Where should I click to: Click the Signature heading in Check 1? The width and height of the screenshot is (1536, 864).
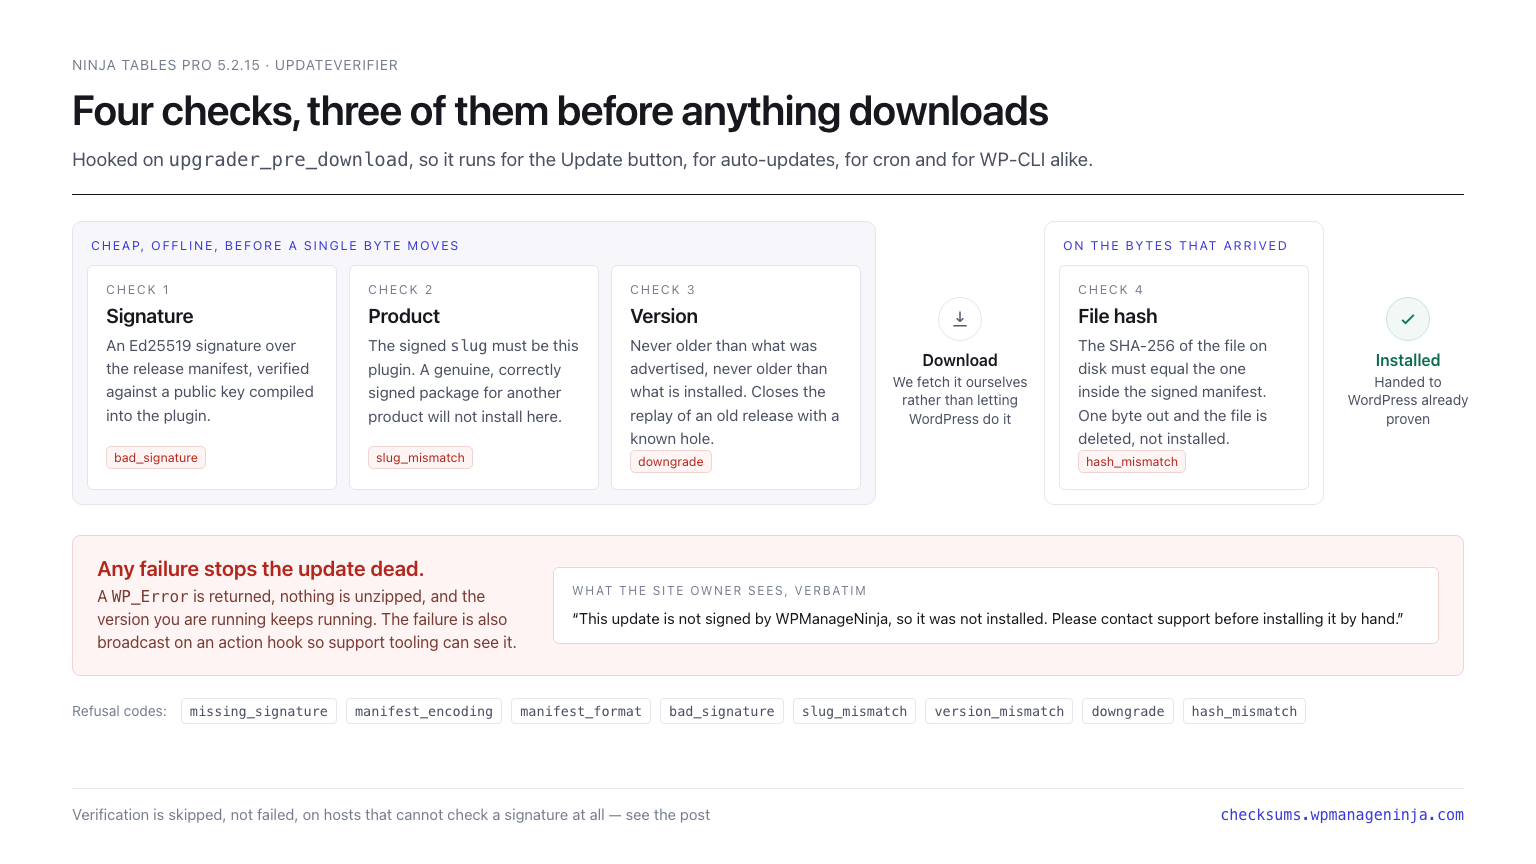(x=150, y=316)
